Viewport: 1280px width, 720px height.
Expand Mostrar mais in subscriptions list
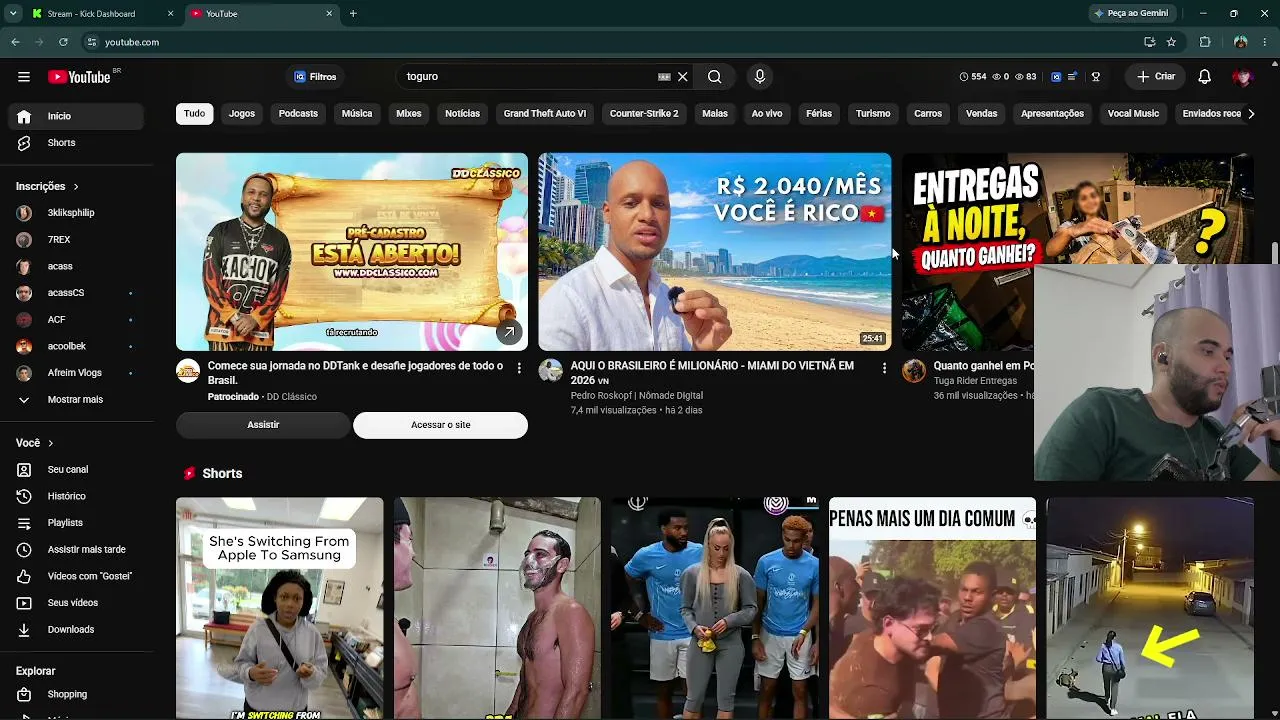(x=76, y=399)
